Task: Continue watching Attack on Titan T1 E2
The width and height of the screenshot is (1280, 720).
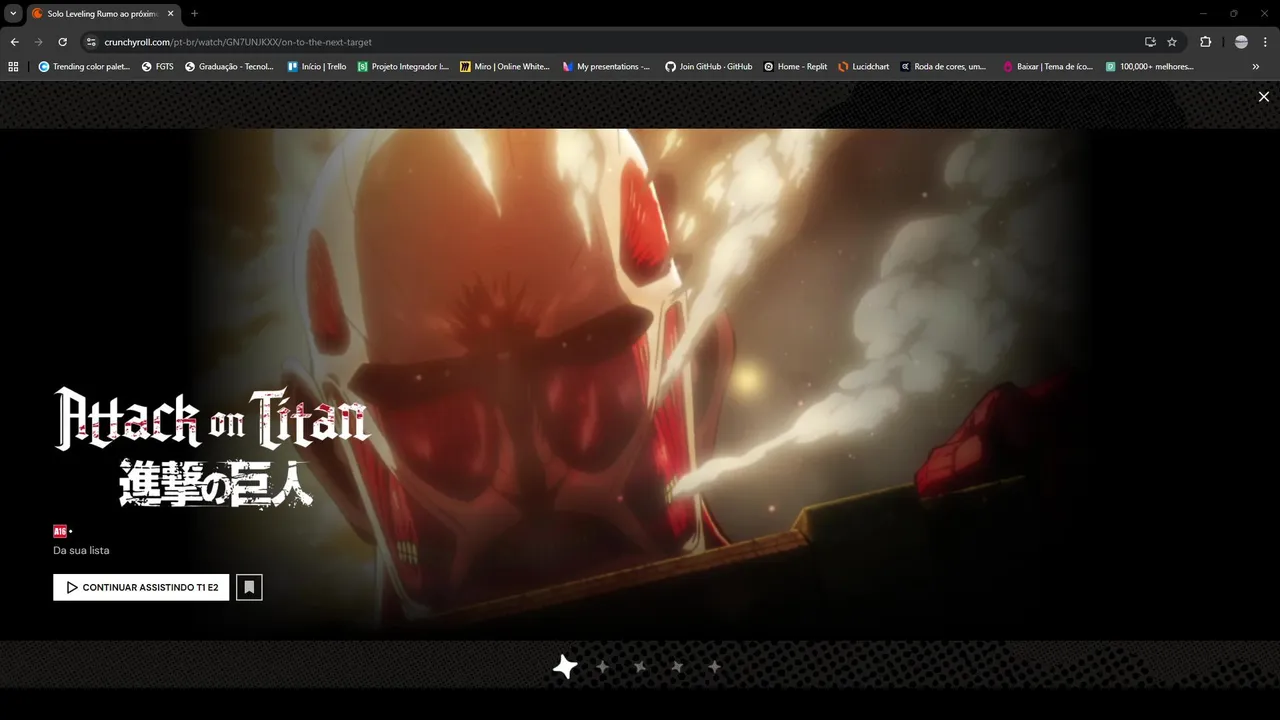Action: (141, 587)
